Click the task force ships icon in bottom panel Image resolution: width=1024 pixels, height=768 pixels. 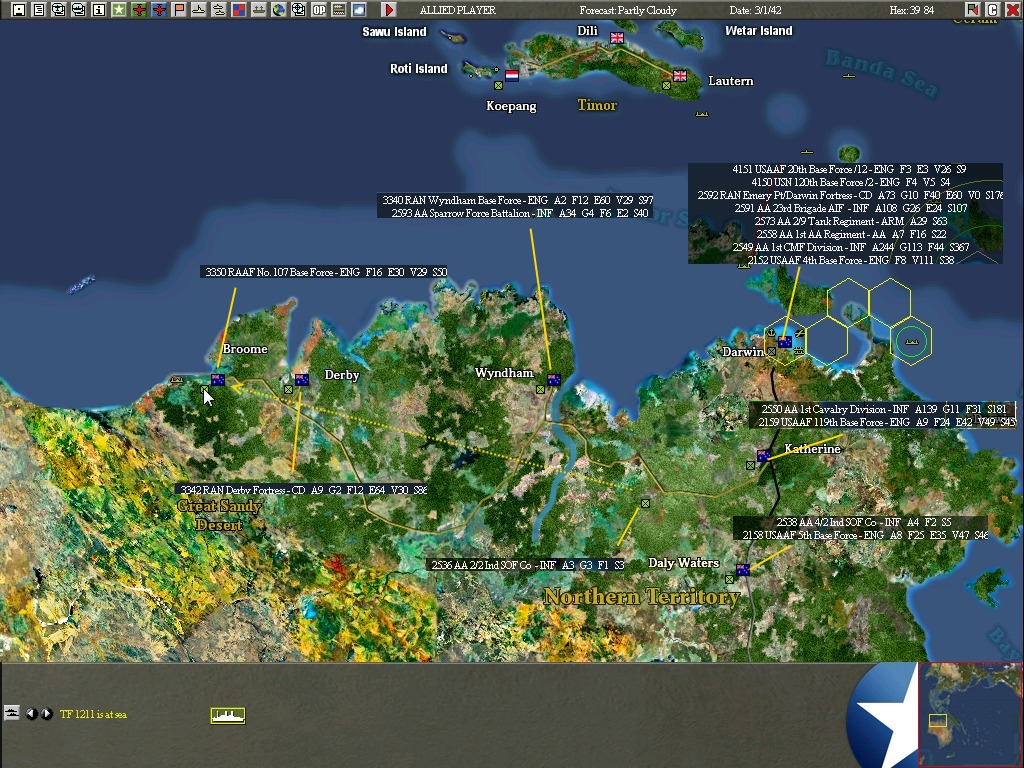(x=12, y=712)
